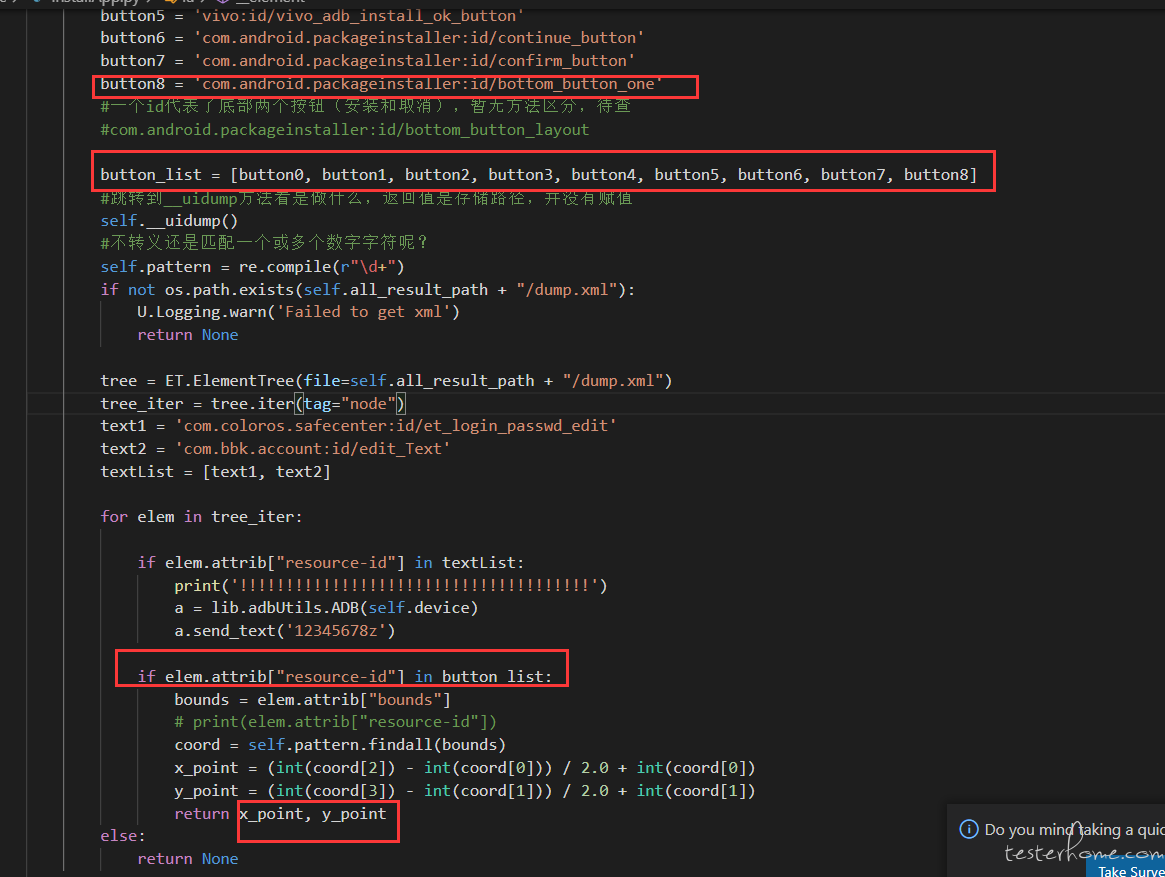
Task: Click button0 inside the button_list array
Action: point(270,175)
